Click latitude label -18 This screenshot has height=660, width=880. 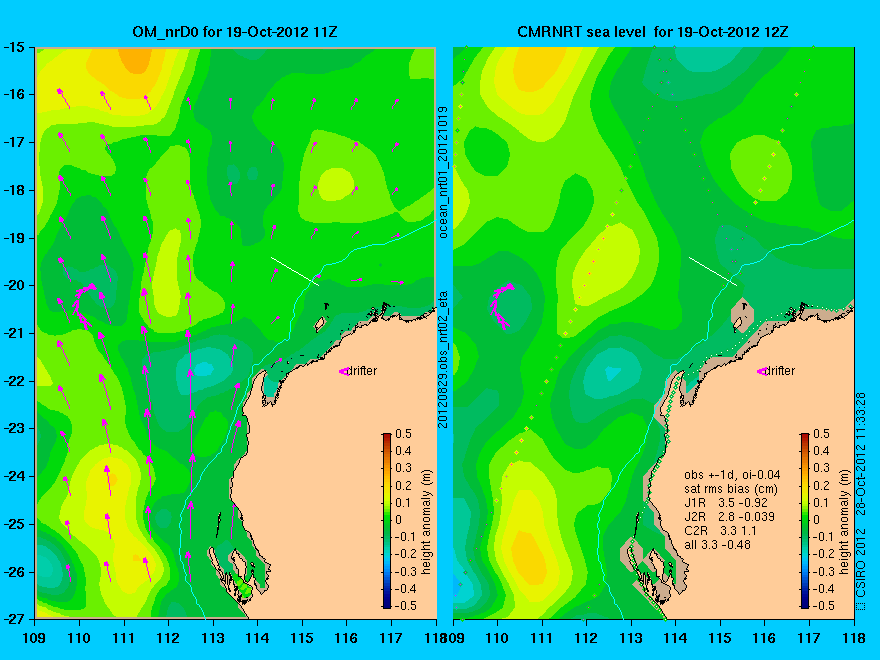tap(14, 190)
